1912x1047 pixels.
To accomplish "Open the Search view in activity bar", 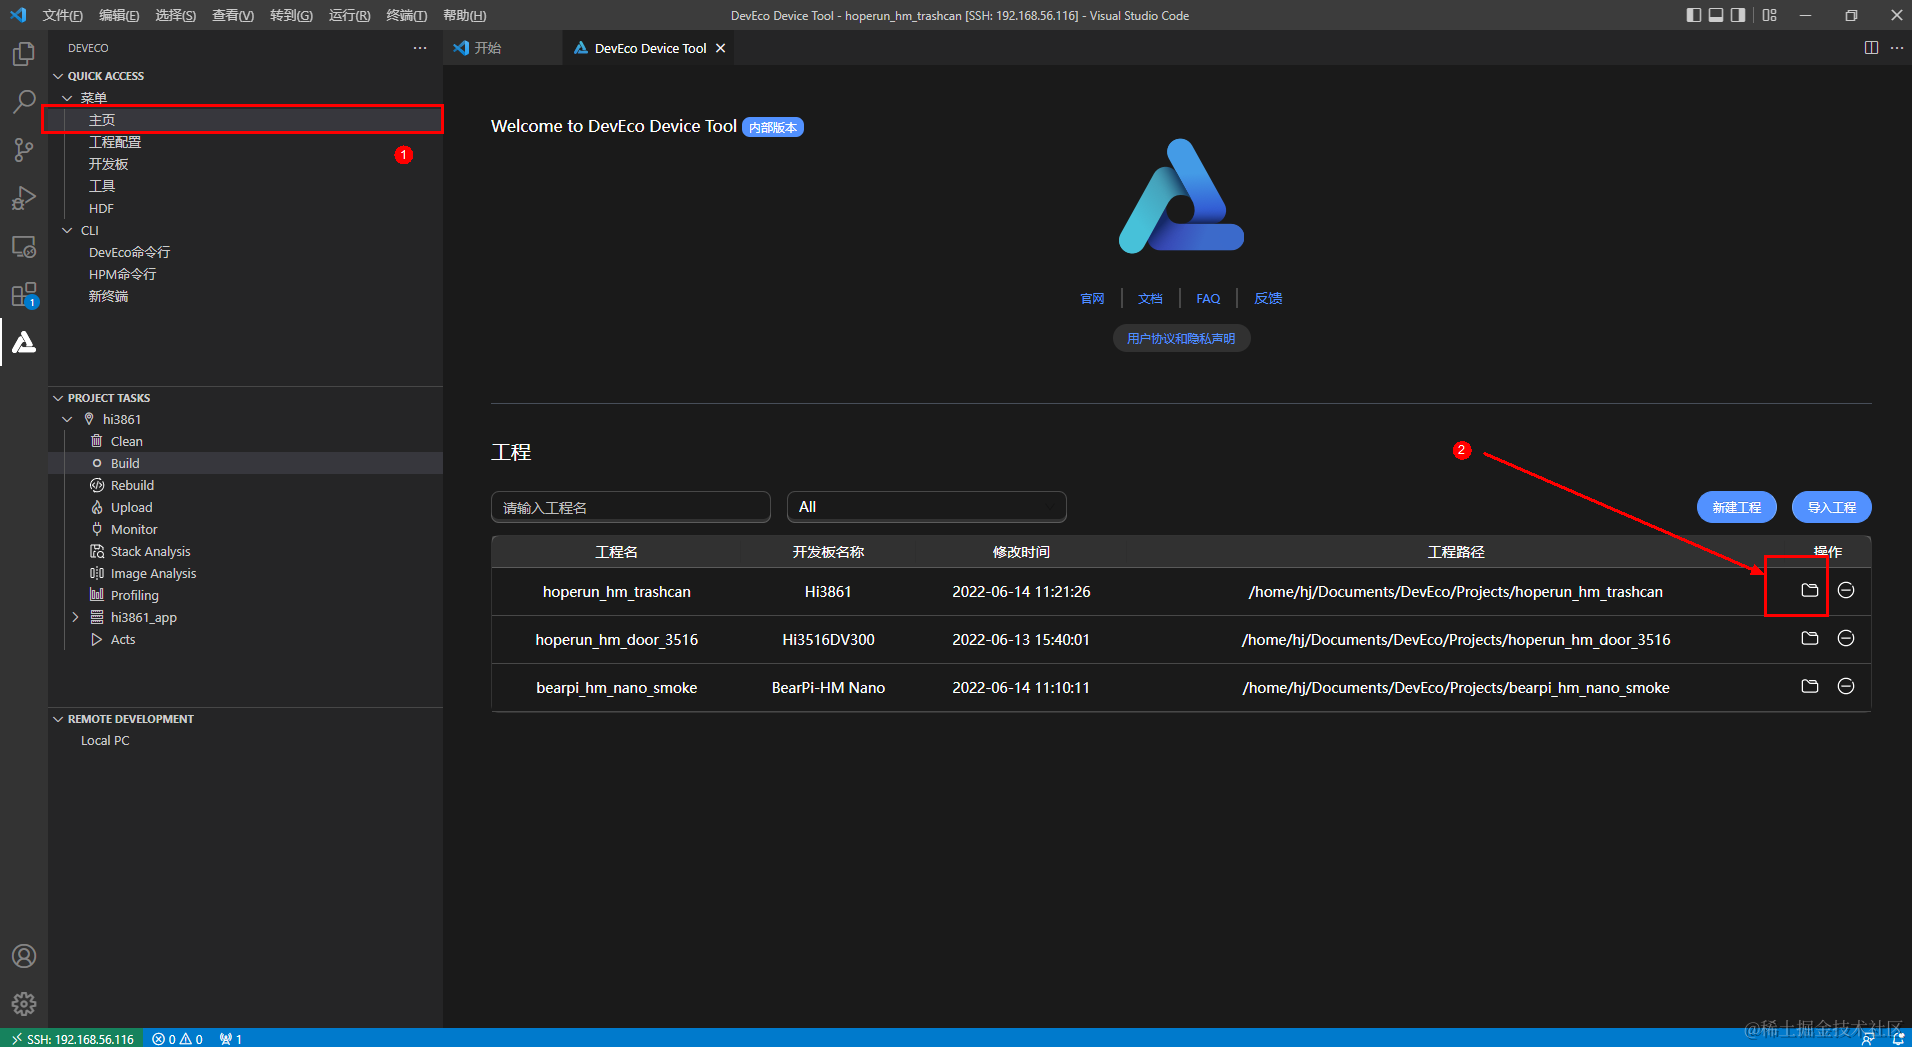I will [x=24, y=101].
